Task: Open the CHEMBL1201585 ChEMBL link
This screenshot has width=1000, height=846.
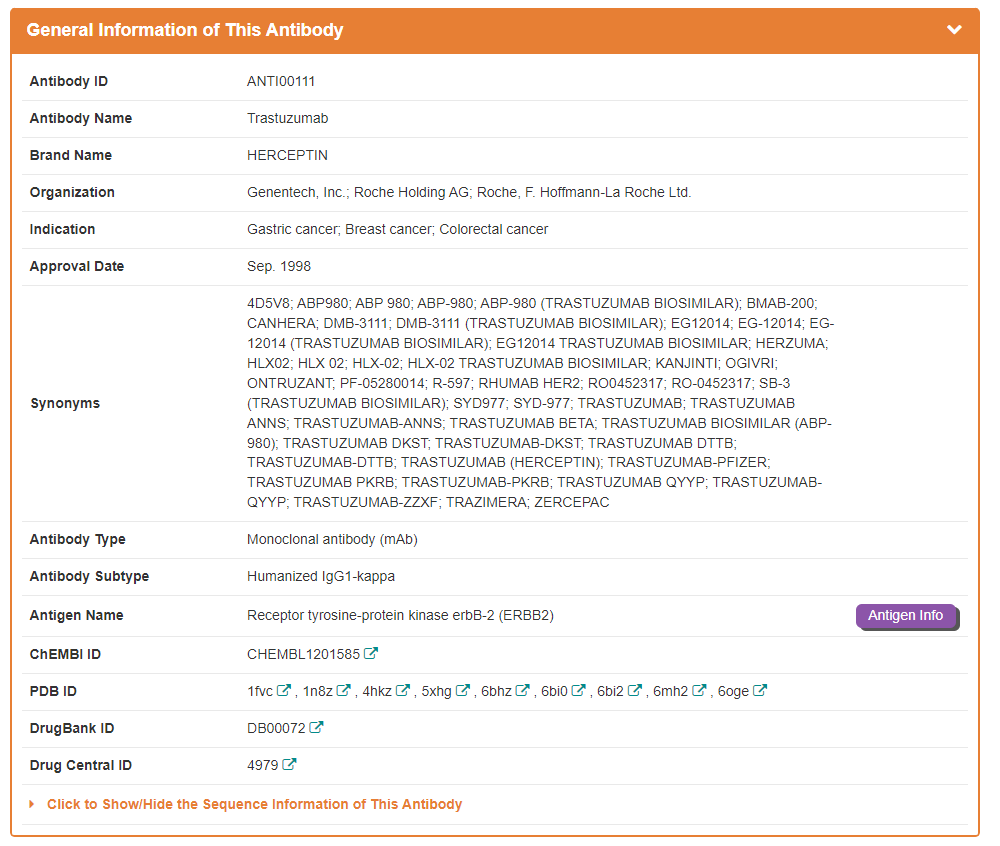Action: pos(303,654)
